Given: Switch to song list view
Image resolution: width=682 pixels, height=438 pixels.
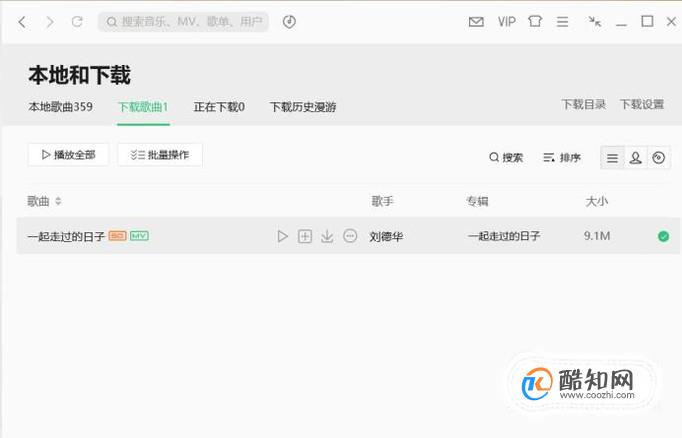Looking at the screenshot, I should tap(612, 158).
